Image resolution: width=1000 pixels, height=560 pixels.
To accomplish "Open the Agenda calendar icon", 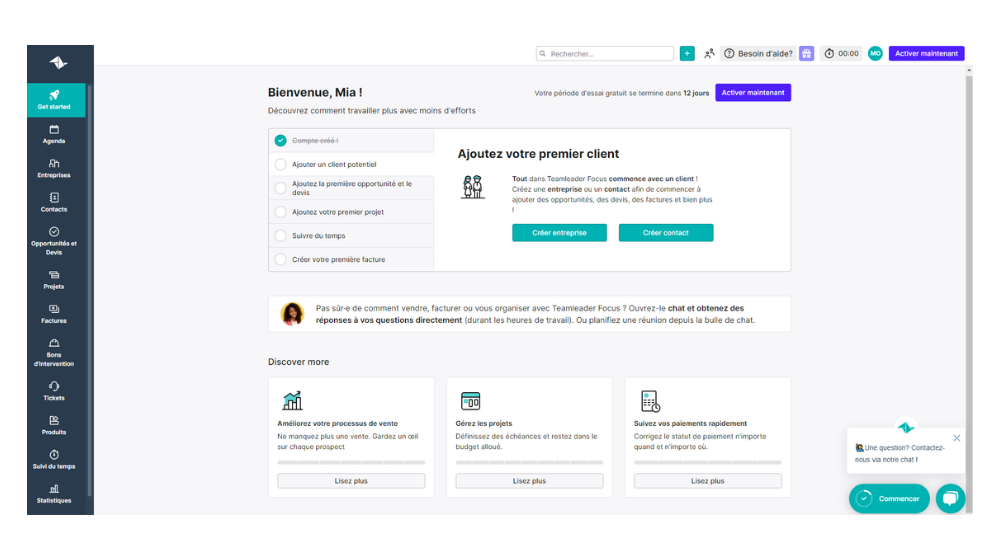I will (54, 129).
